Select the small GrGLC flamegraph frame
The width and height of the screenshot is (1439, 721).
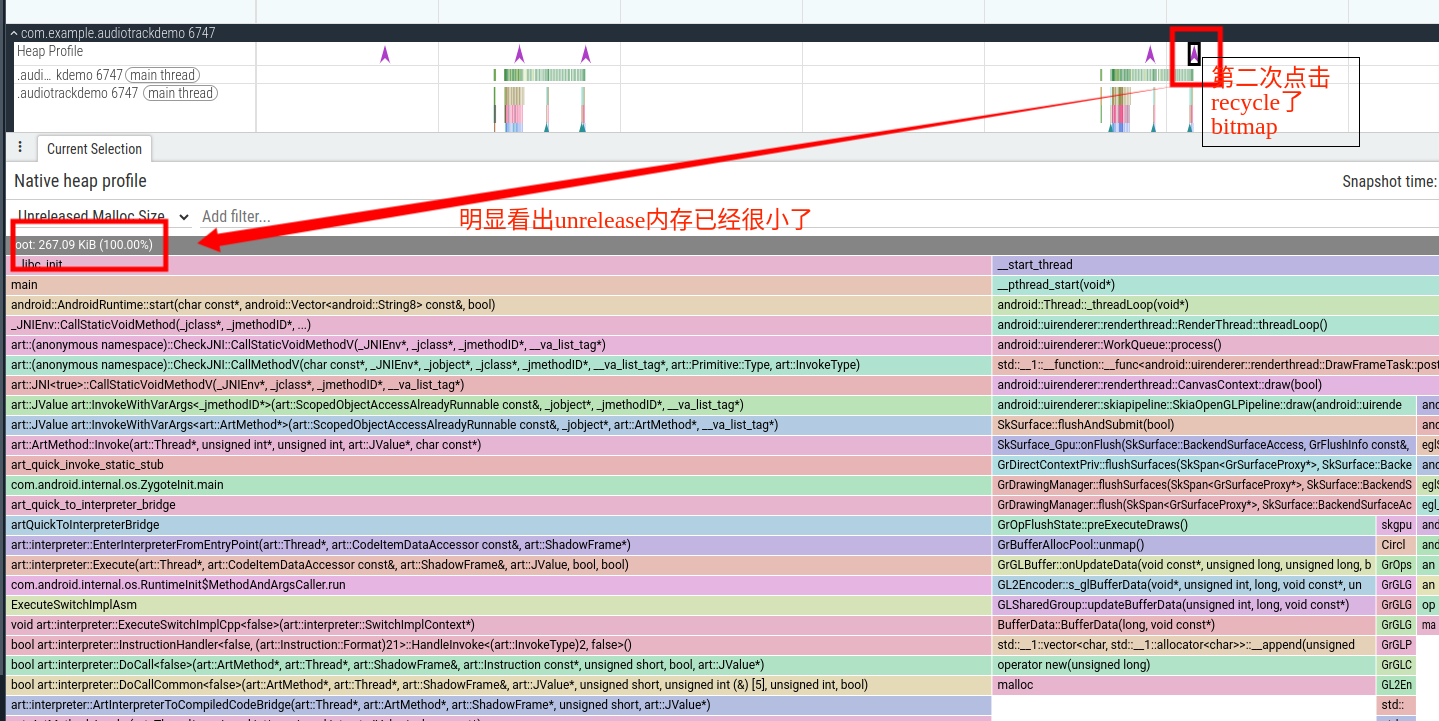click(x=1397, y=665)
